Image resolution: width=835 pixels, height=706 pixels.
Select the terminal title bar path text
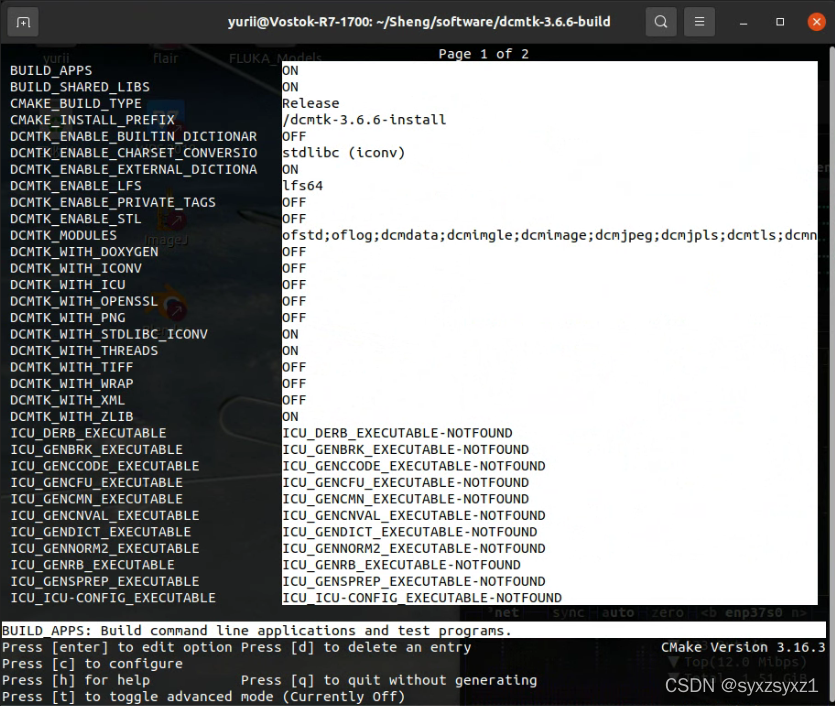pyautogui.click(x=419, y=22)
